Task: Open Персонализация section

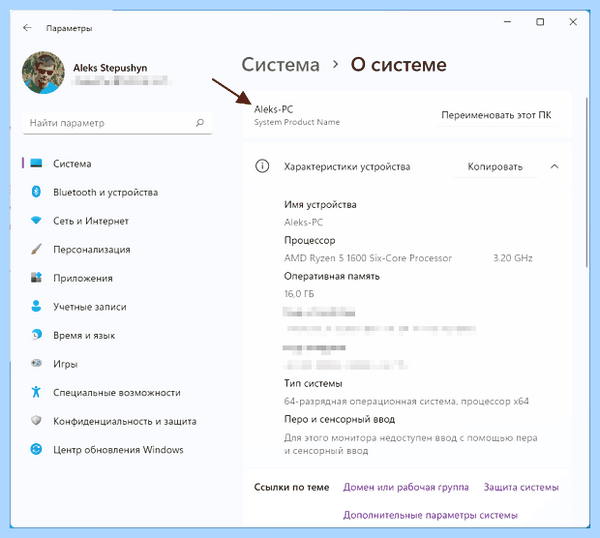Action: (x=91, y=249)
